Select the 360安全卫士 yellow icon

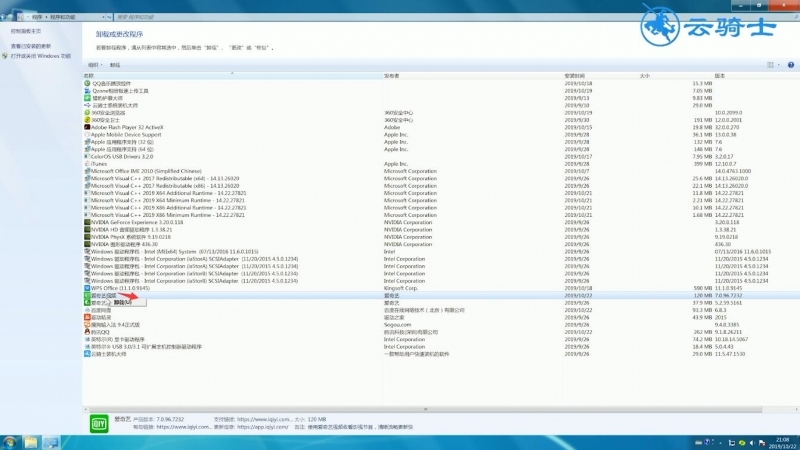point(87,120)
